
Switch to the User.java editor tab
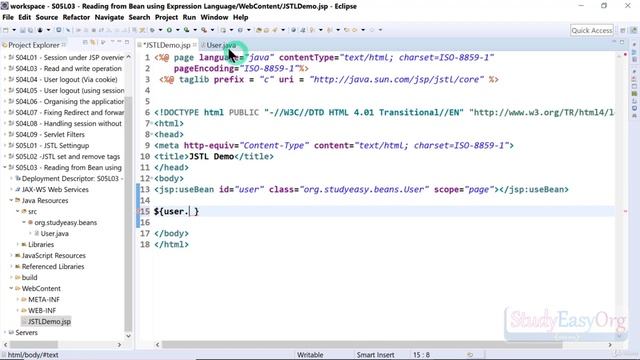221,45
